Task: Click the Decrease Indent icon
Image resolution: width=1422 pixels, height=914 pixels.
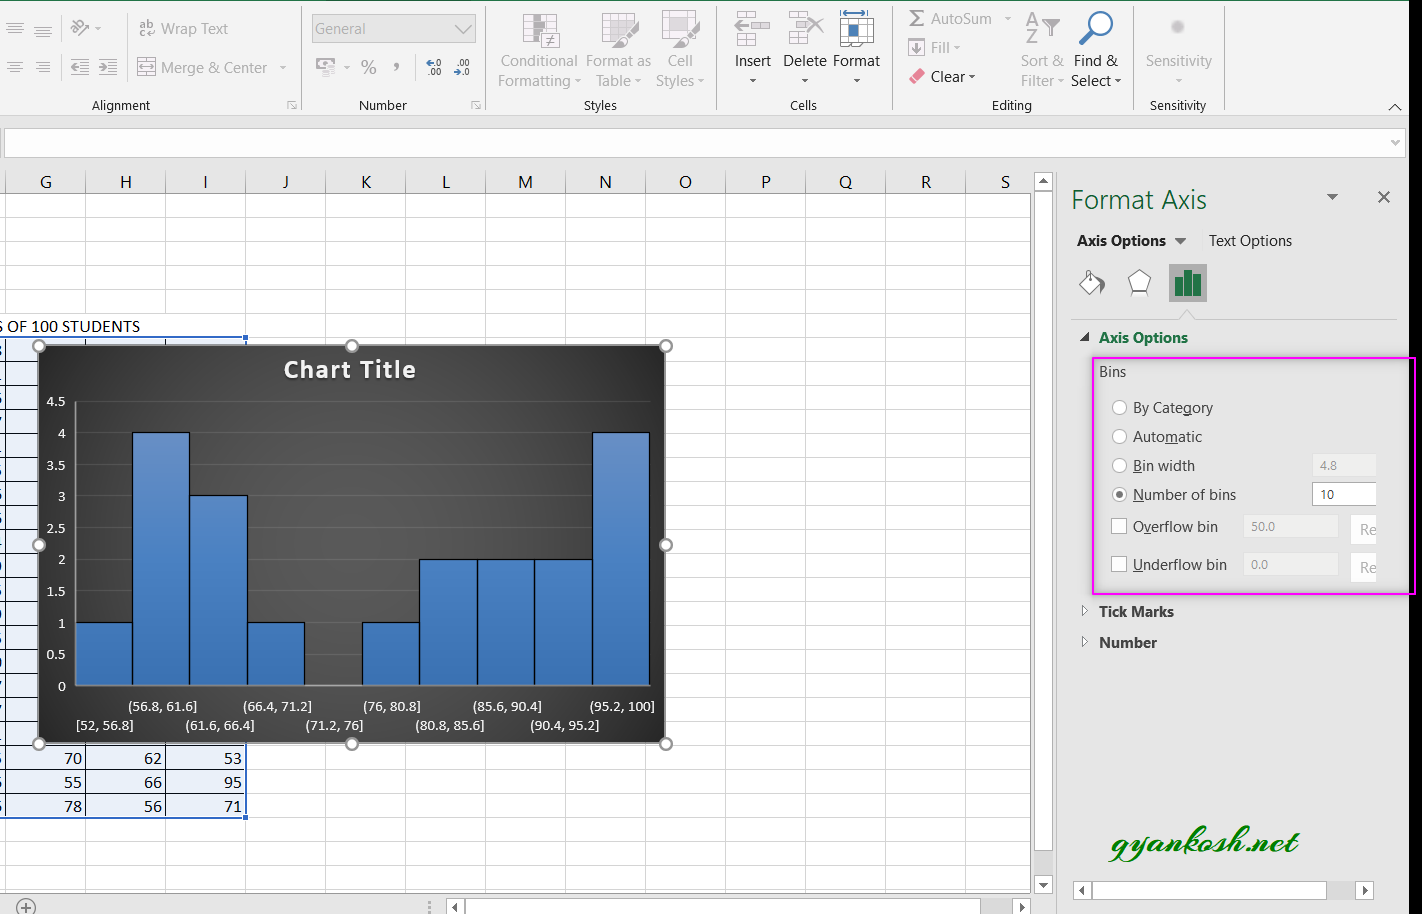Action: (x=80, y=67)
